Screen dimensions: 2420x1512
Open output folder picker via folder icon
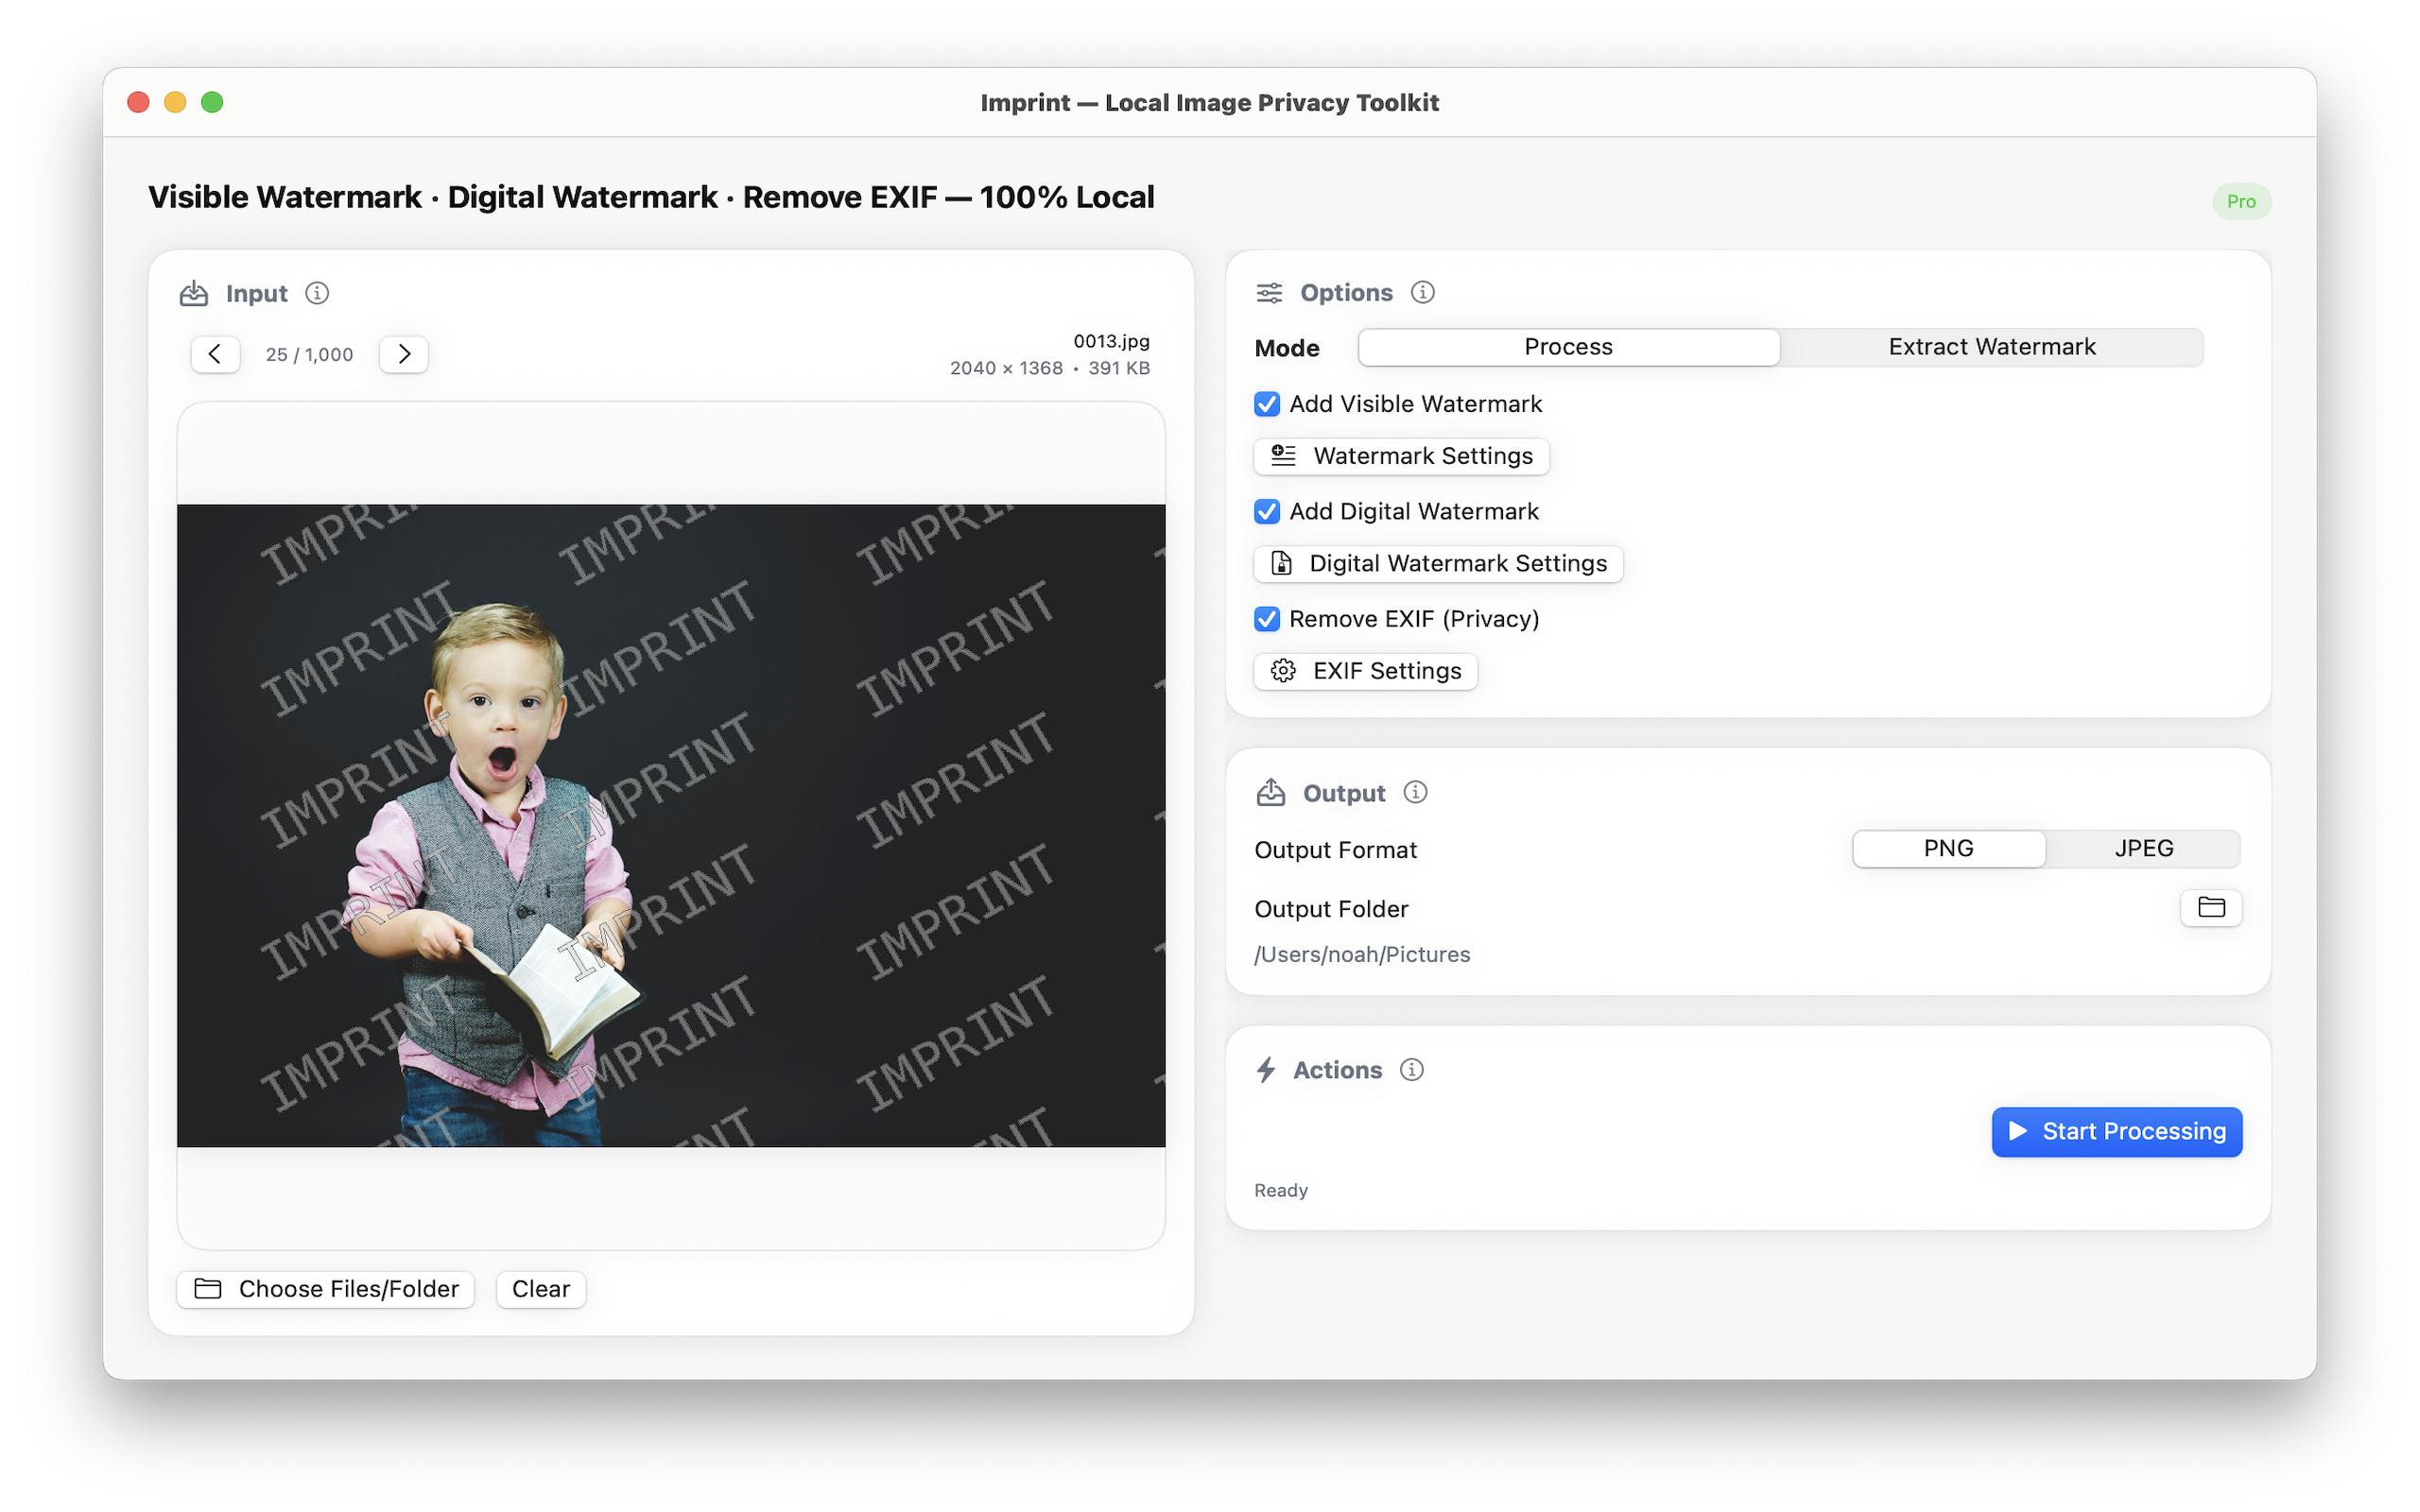coord(2210,908)
